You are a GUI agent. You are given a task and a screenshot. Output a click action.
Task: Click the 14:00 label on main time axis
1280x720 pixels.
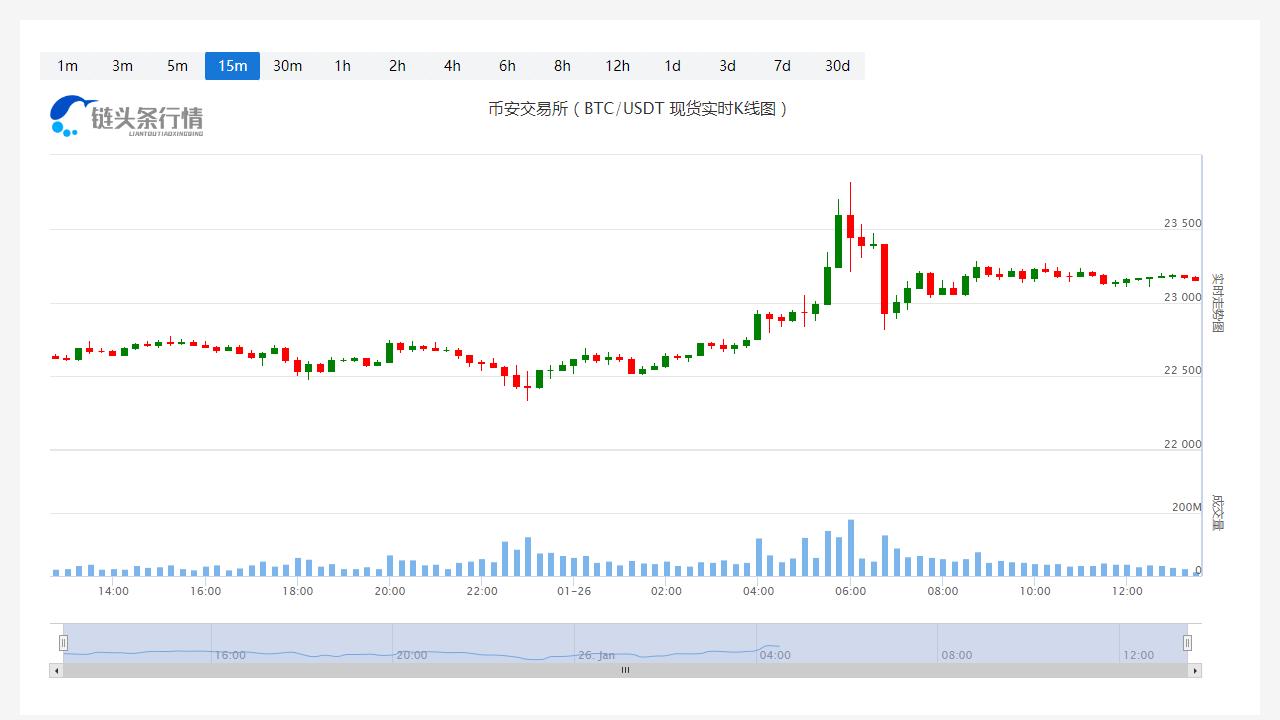click(113, 591)
